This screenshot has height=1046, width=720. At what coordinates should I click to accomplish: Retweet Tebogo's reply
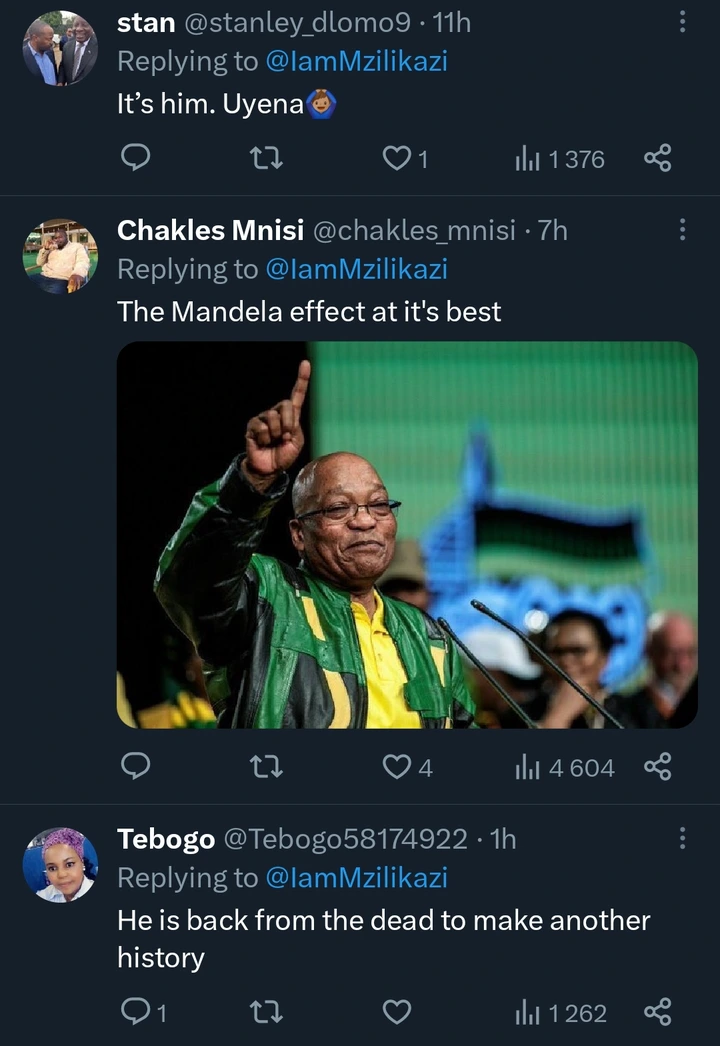[x=266, y=1013]
